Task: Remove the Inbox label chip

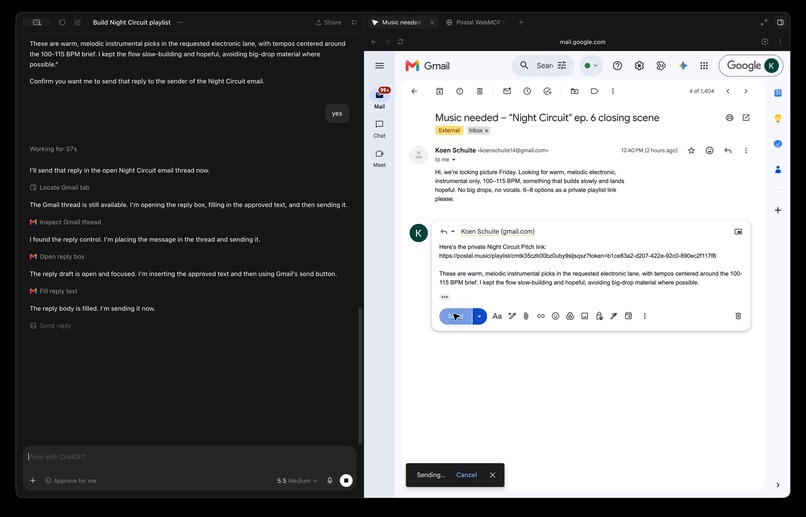Action: tap(486, 131)
